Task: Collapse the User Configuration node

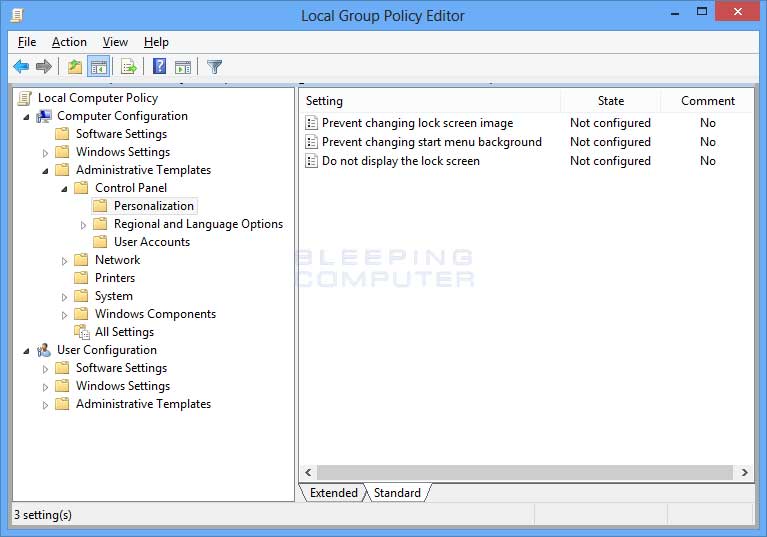Action: (26, 351)
